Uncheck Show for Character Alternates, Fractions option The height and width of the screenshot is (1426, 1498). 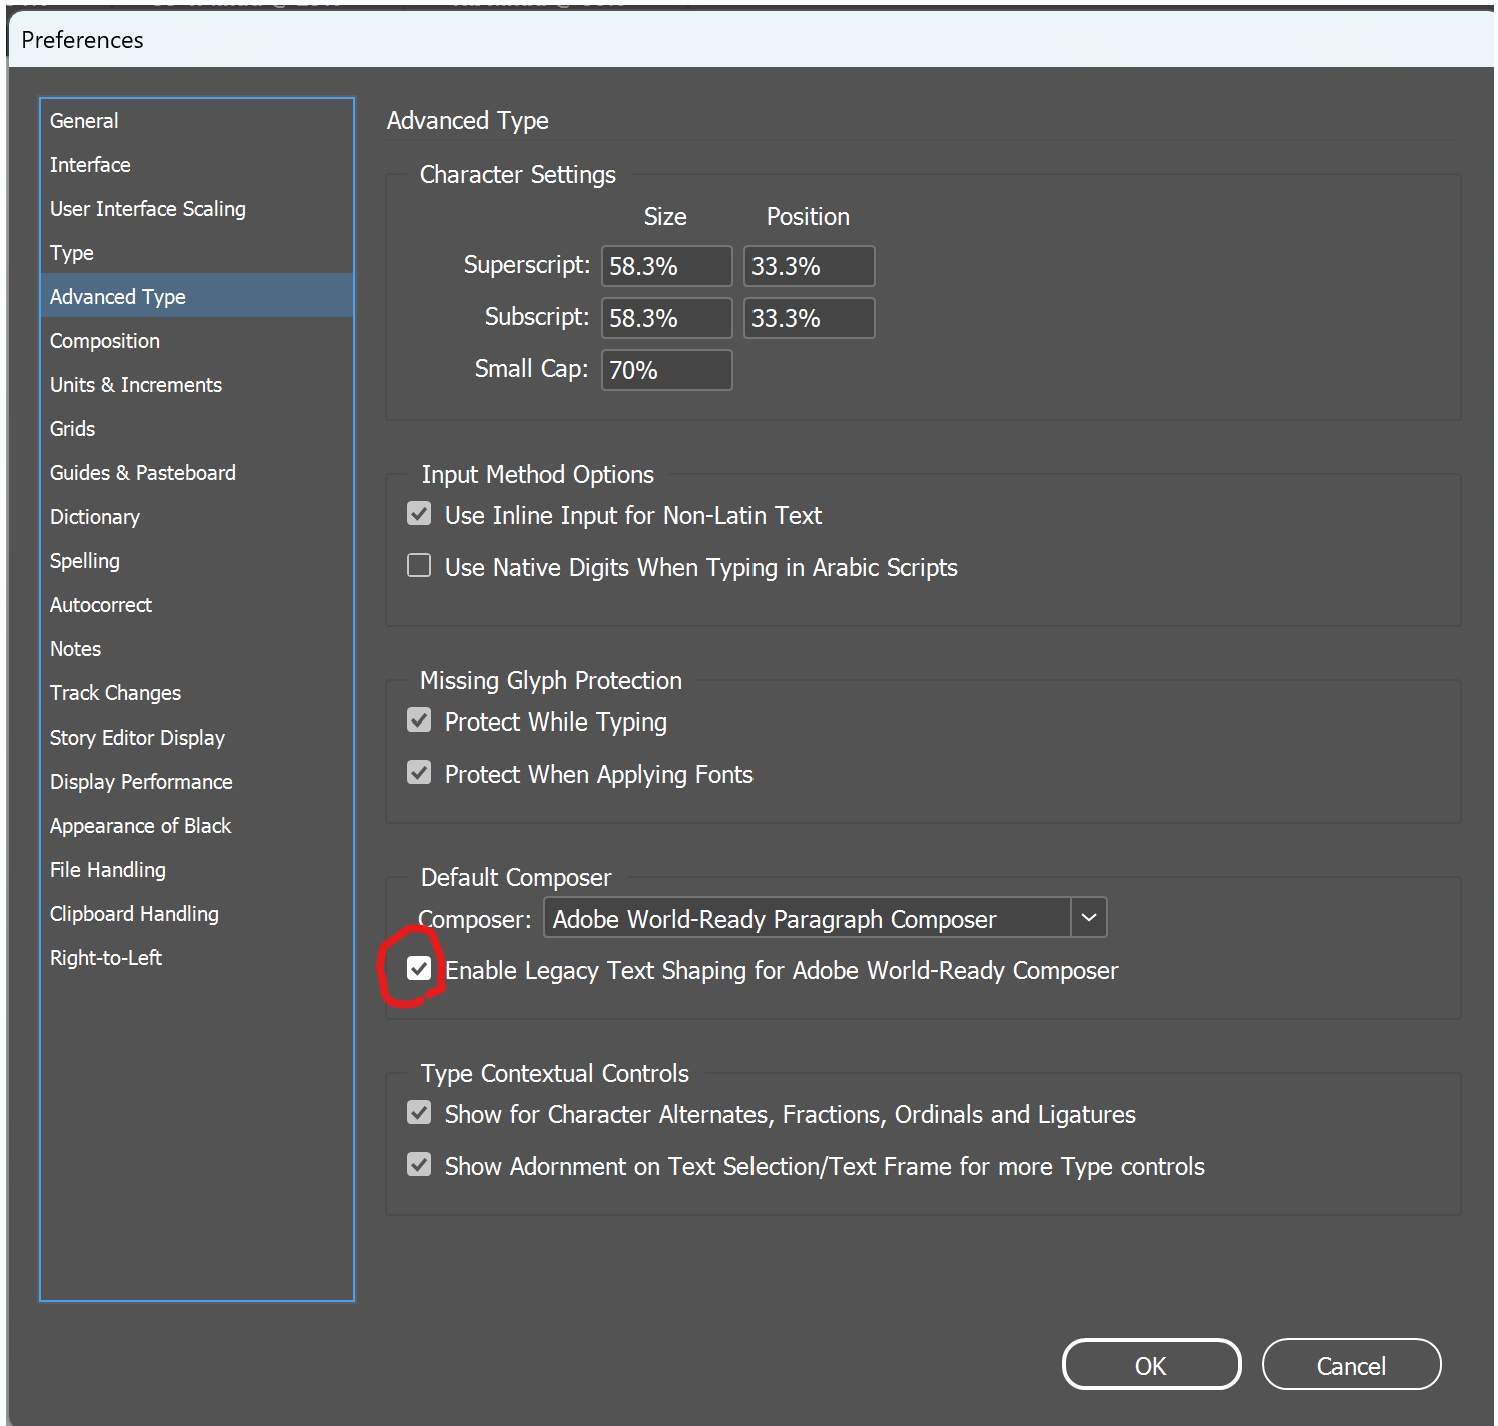(419, 1113)
